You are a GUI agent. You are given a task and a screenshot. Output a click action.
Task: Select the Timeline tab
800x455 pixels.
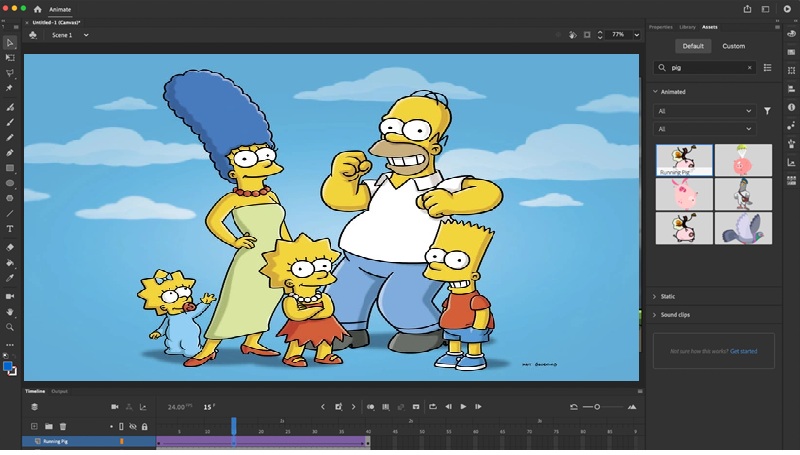tap(35, 391)
